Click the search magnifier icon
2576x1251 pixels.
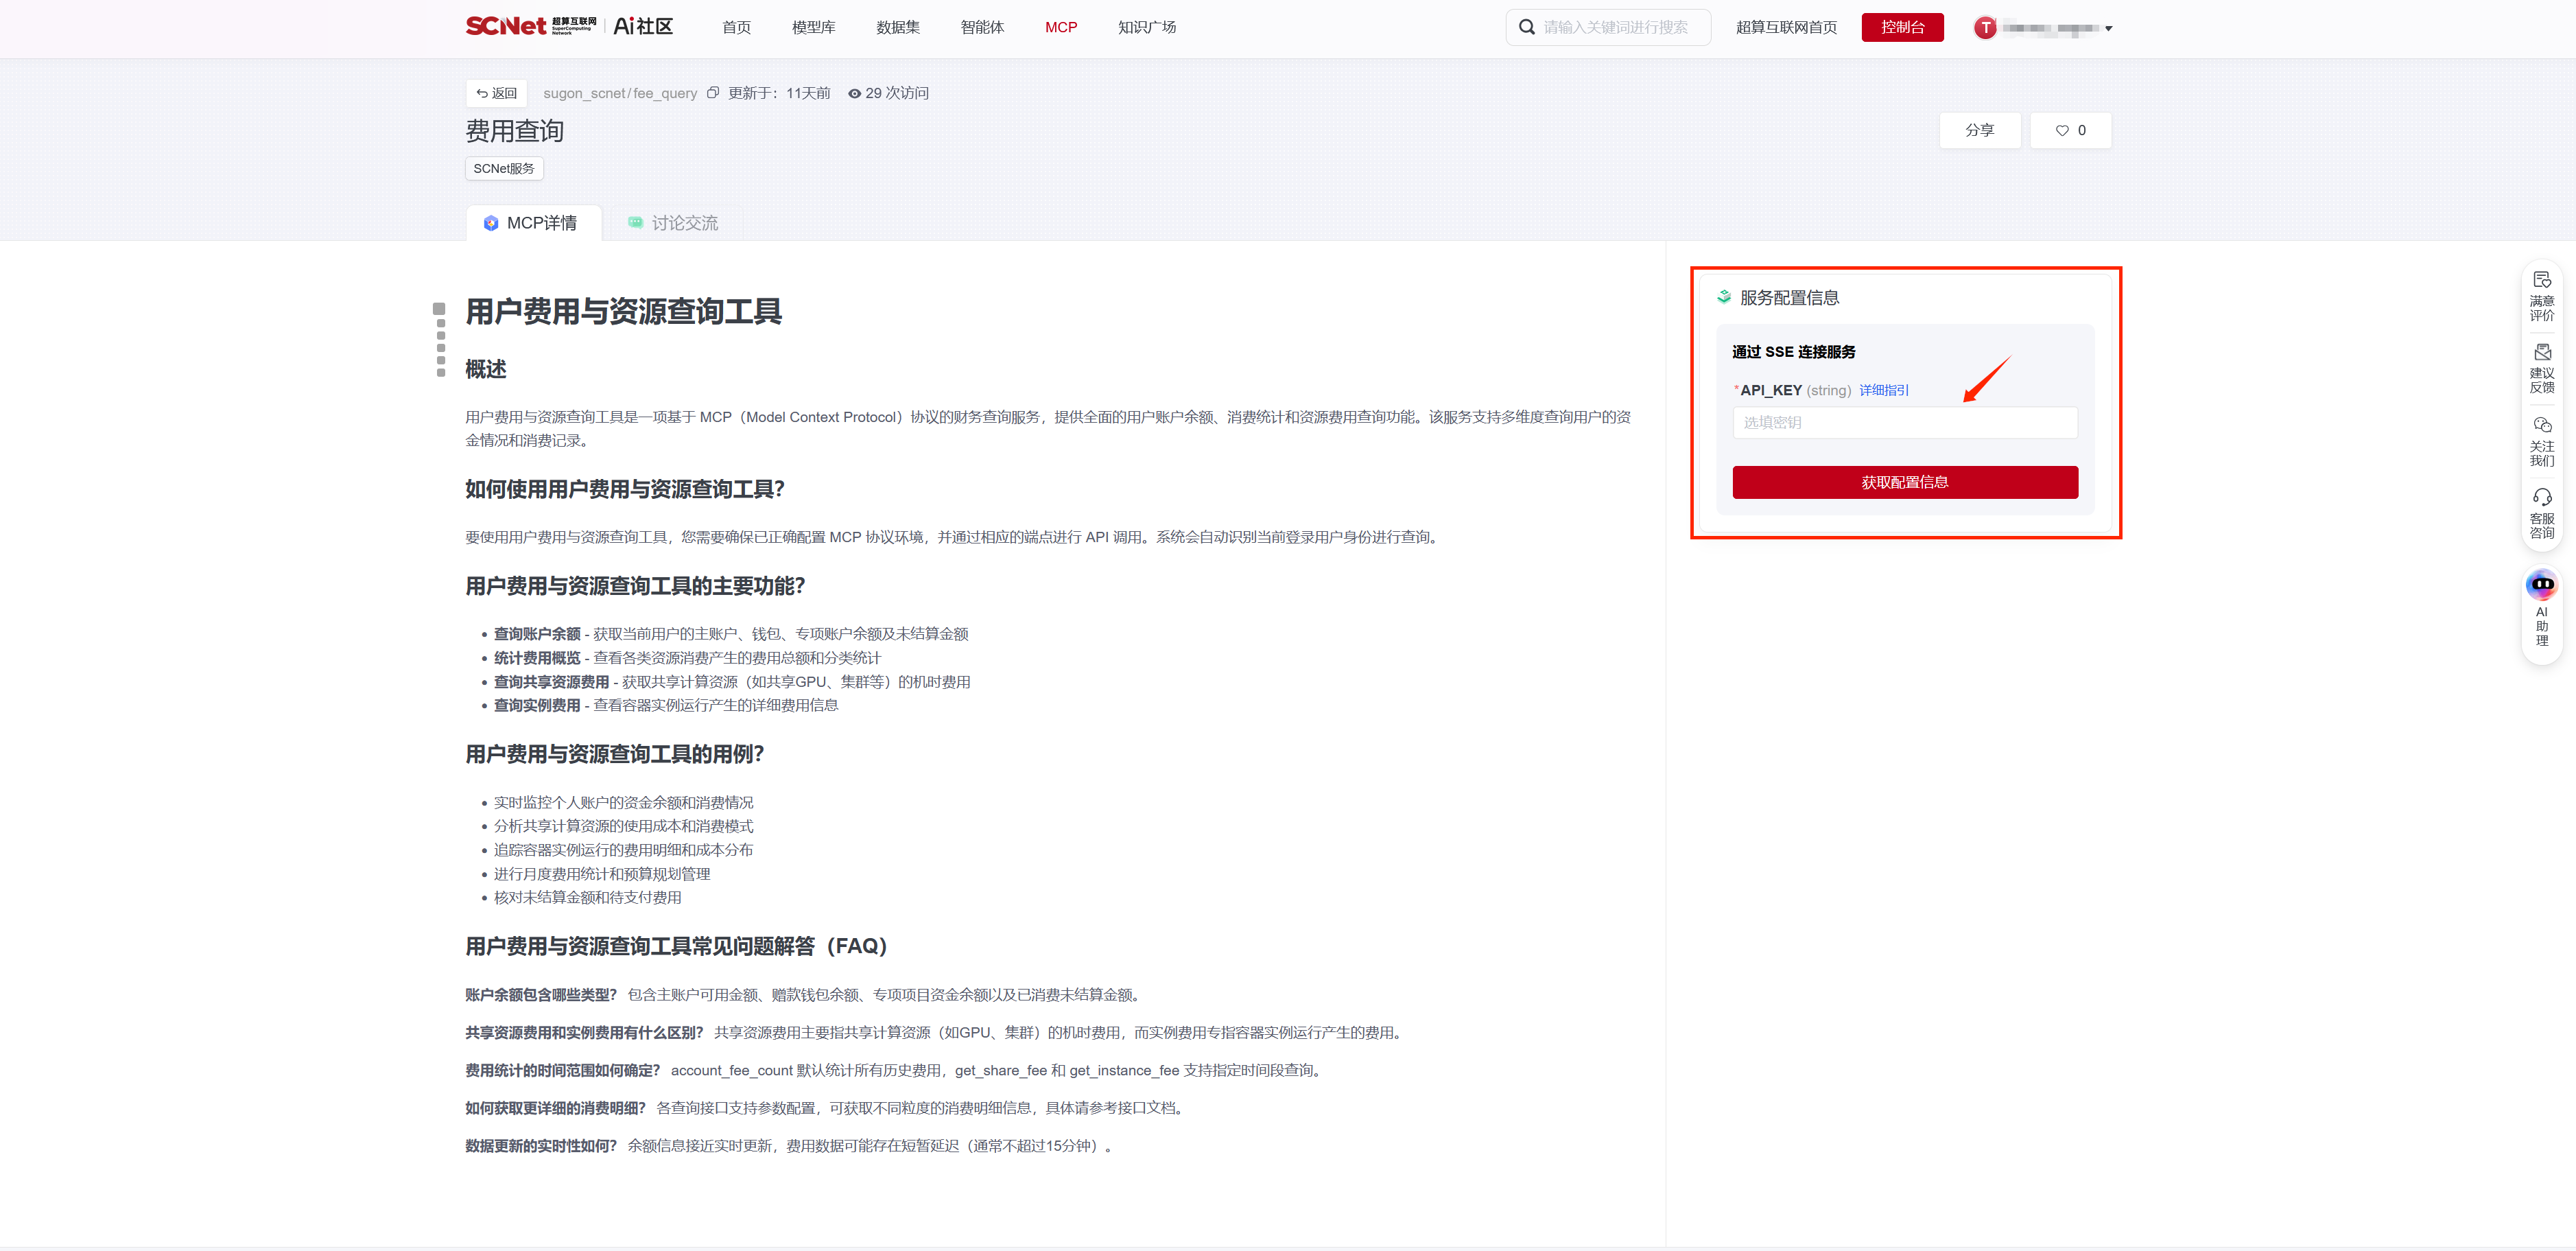point(1527,27)
